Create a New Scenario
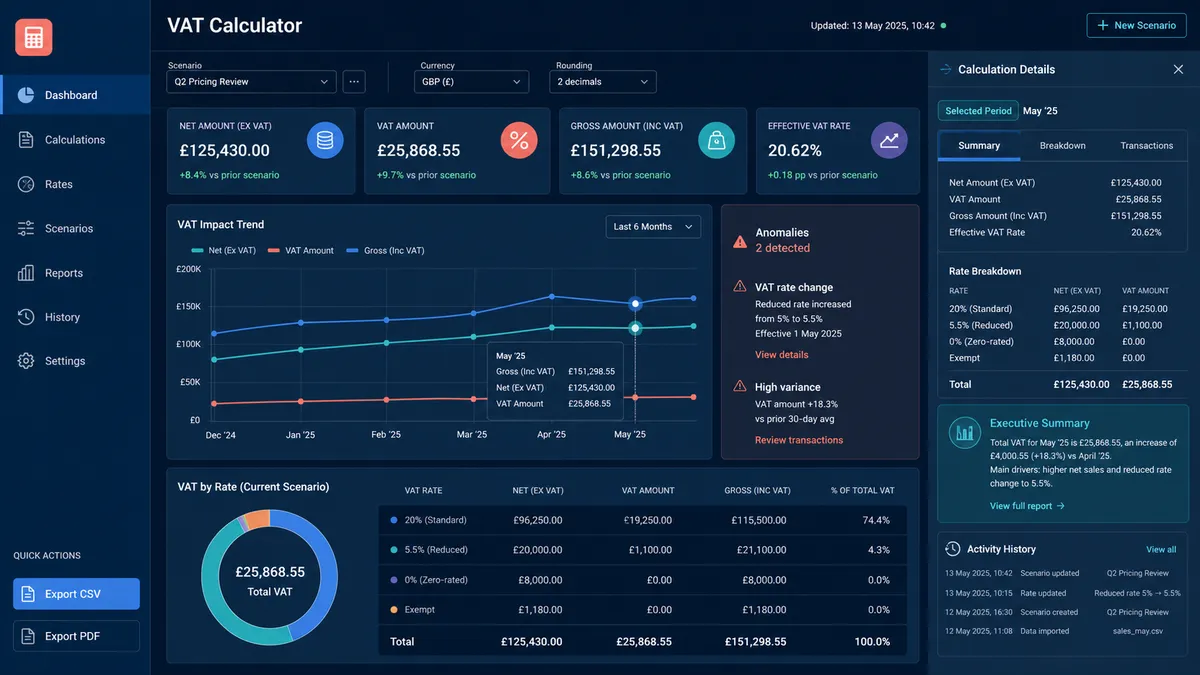This screenshot has width=1200, height=675. coord(1136,25)
